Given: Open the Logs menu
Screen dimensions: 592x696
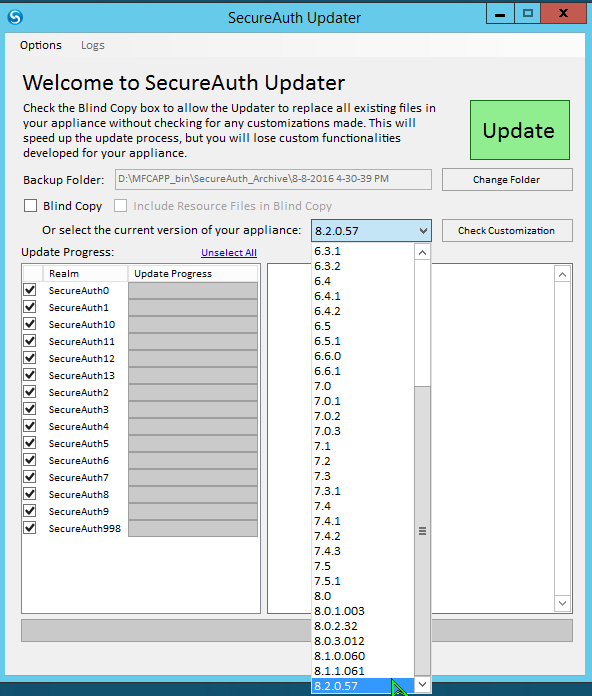Looking at the screenshot, I should tap(93, 45).
